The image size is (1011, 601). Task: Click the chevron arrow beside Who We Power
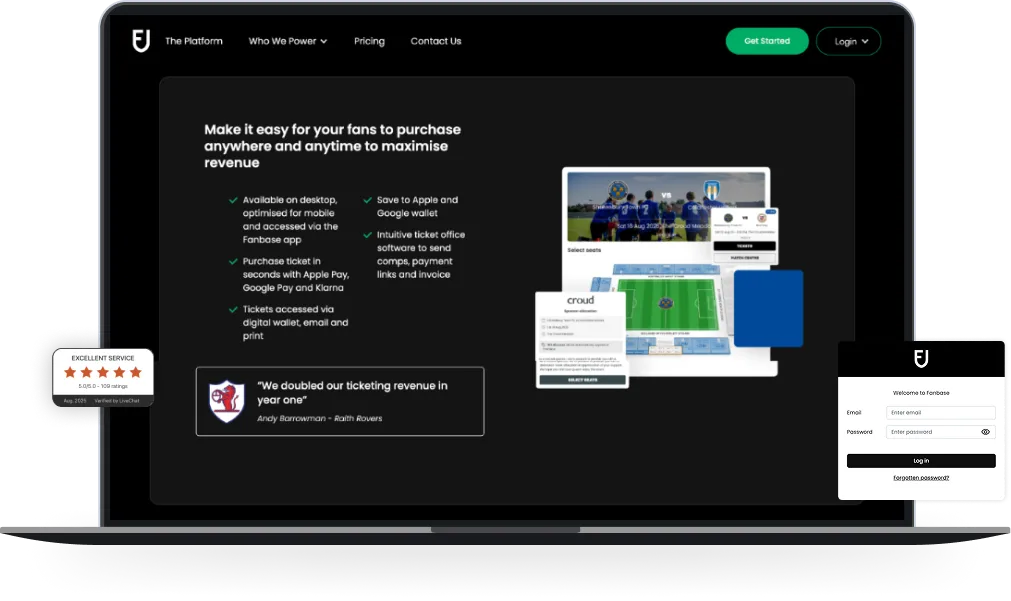tap(324, 42)
